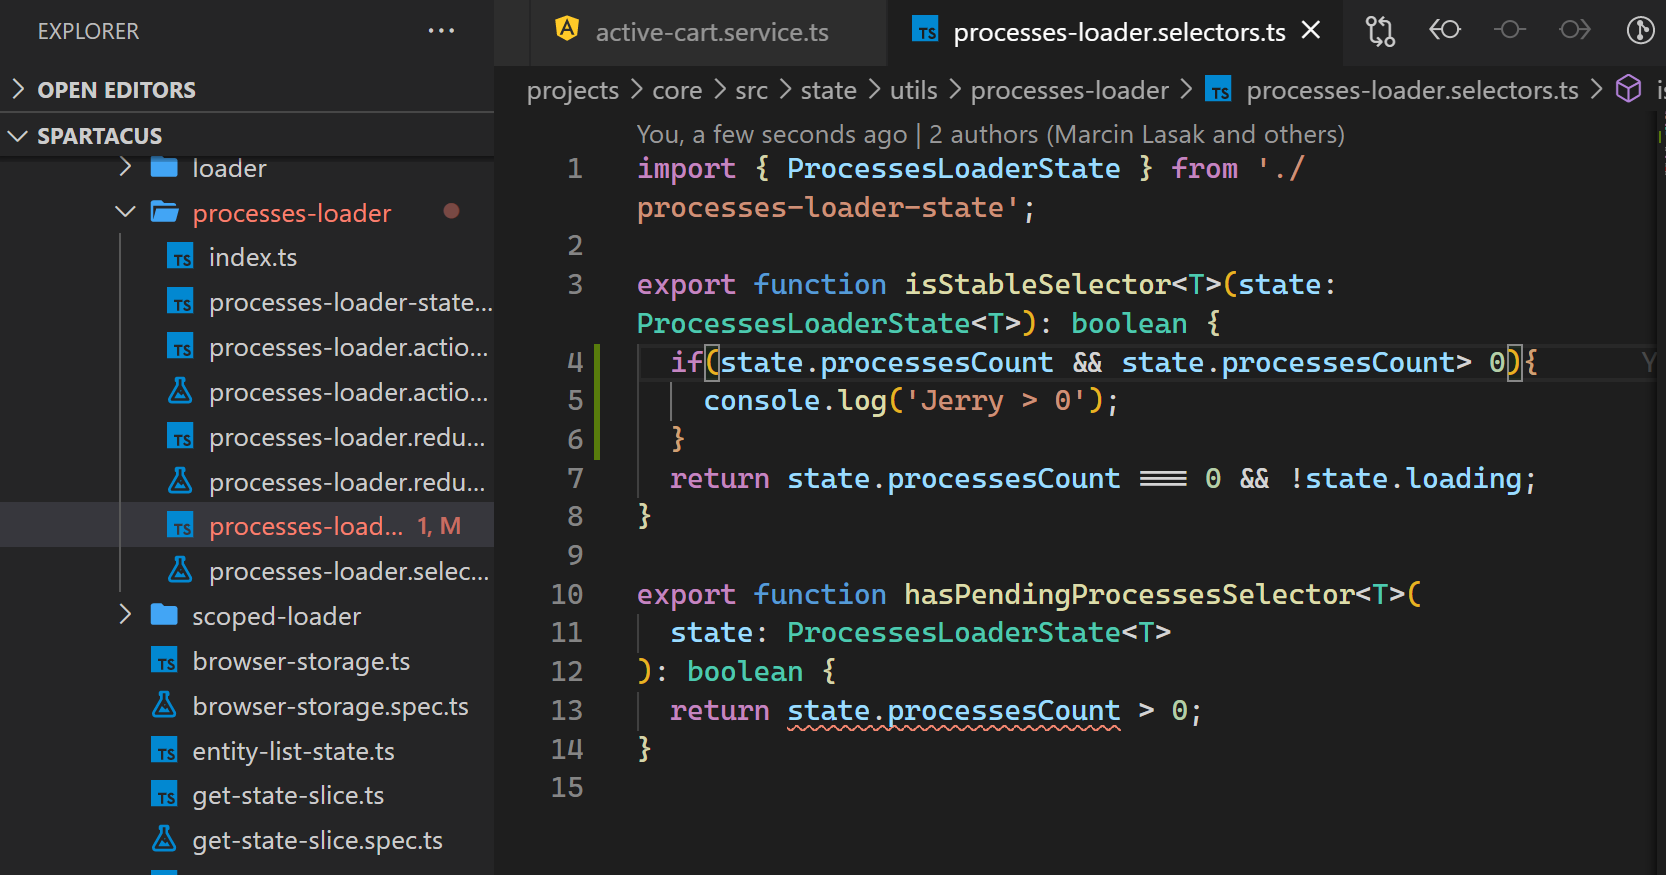Place cursor on 'isStableSelector' function name

(x=1037, y=285)
